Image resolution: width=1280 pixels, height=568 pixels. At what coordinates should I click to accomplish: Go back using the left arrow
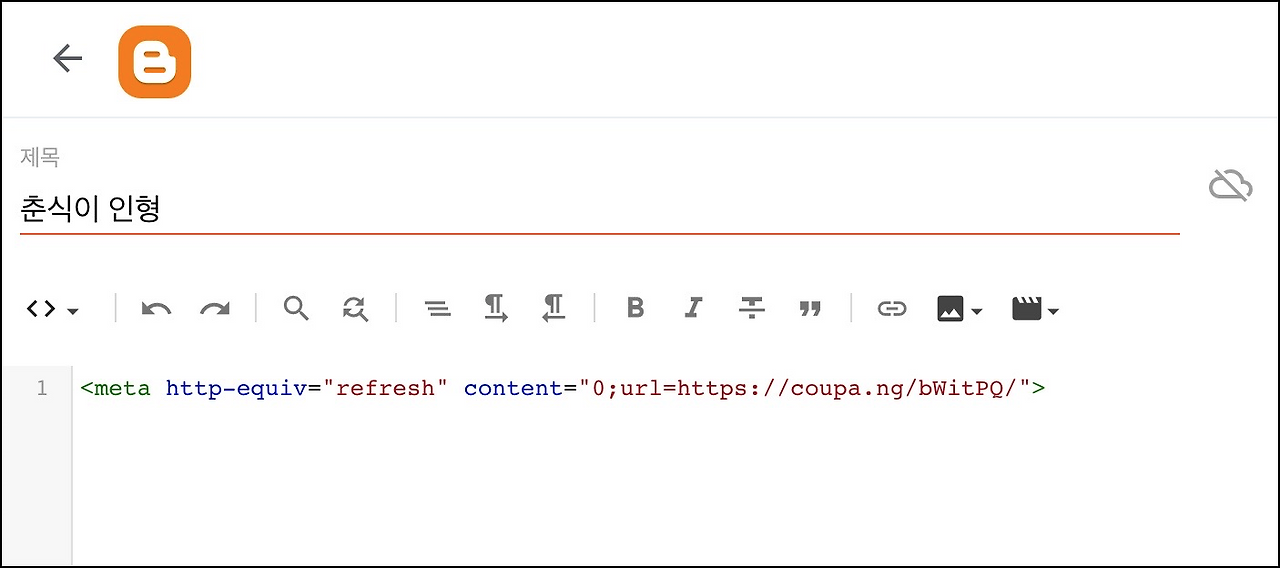pos(67,59)
